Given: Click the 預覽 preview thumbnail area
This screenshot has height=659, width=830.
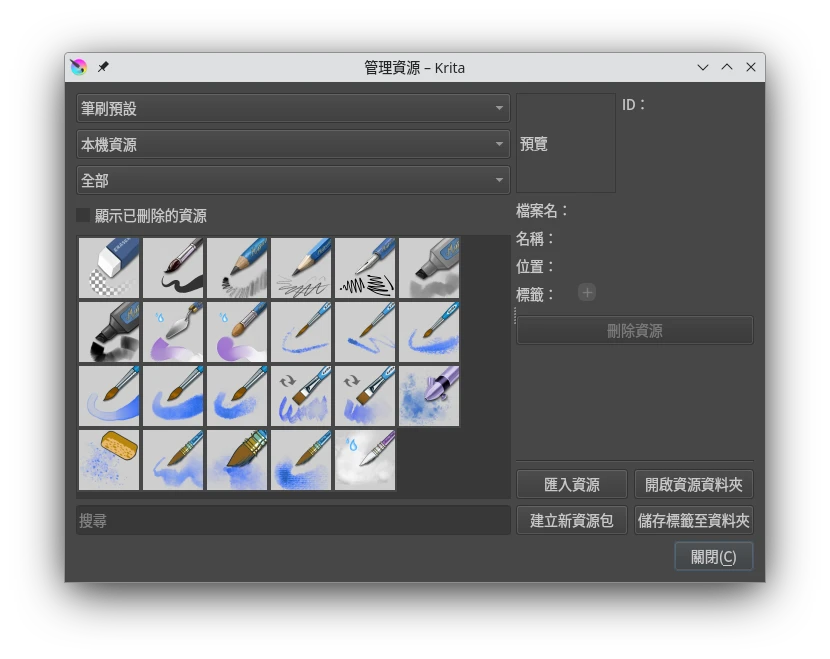Looking at the screenshot, I should [566, 143].
